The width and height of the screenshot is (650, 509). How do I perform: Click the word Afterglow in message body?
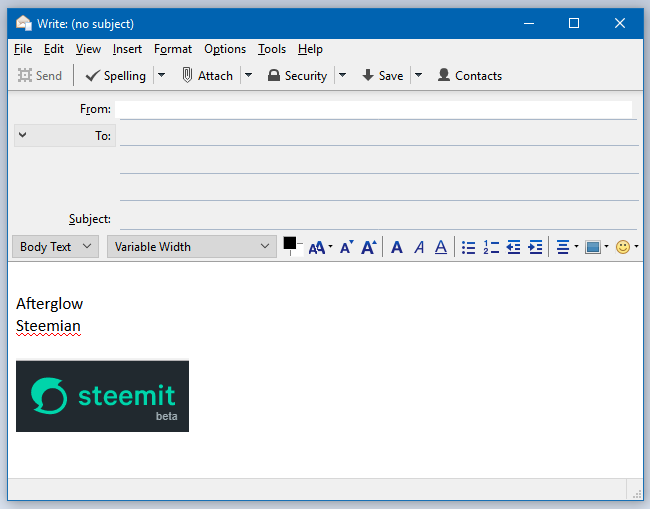click(x=49, y=304)
